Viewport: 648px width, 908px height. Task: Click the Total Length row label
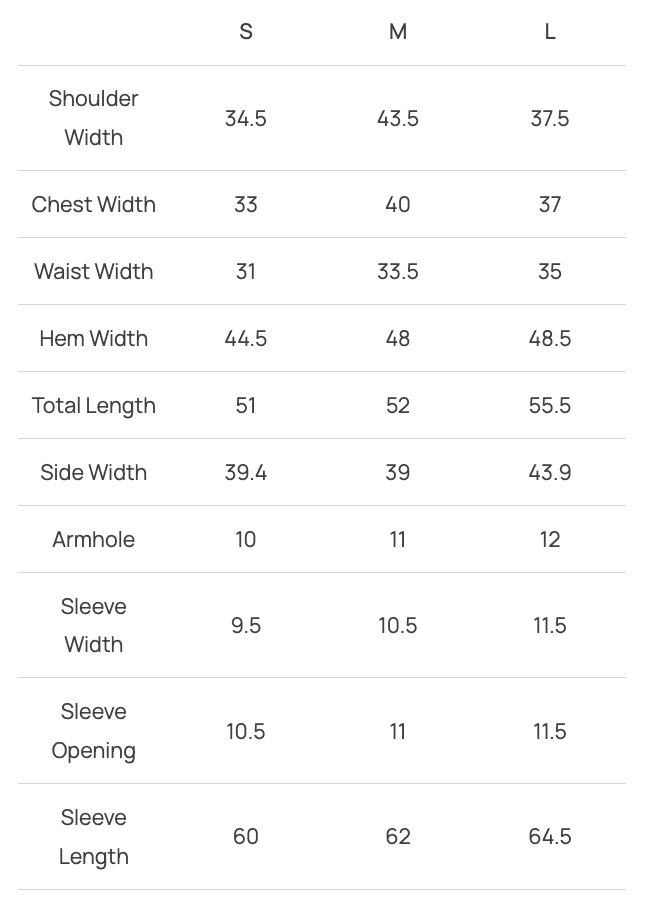(94, 405)
